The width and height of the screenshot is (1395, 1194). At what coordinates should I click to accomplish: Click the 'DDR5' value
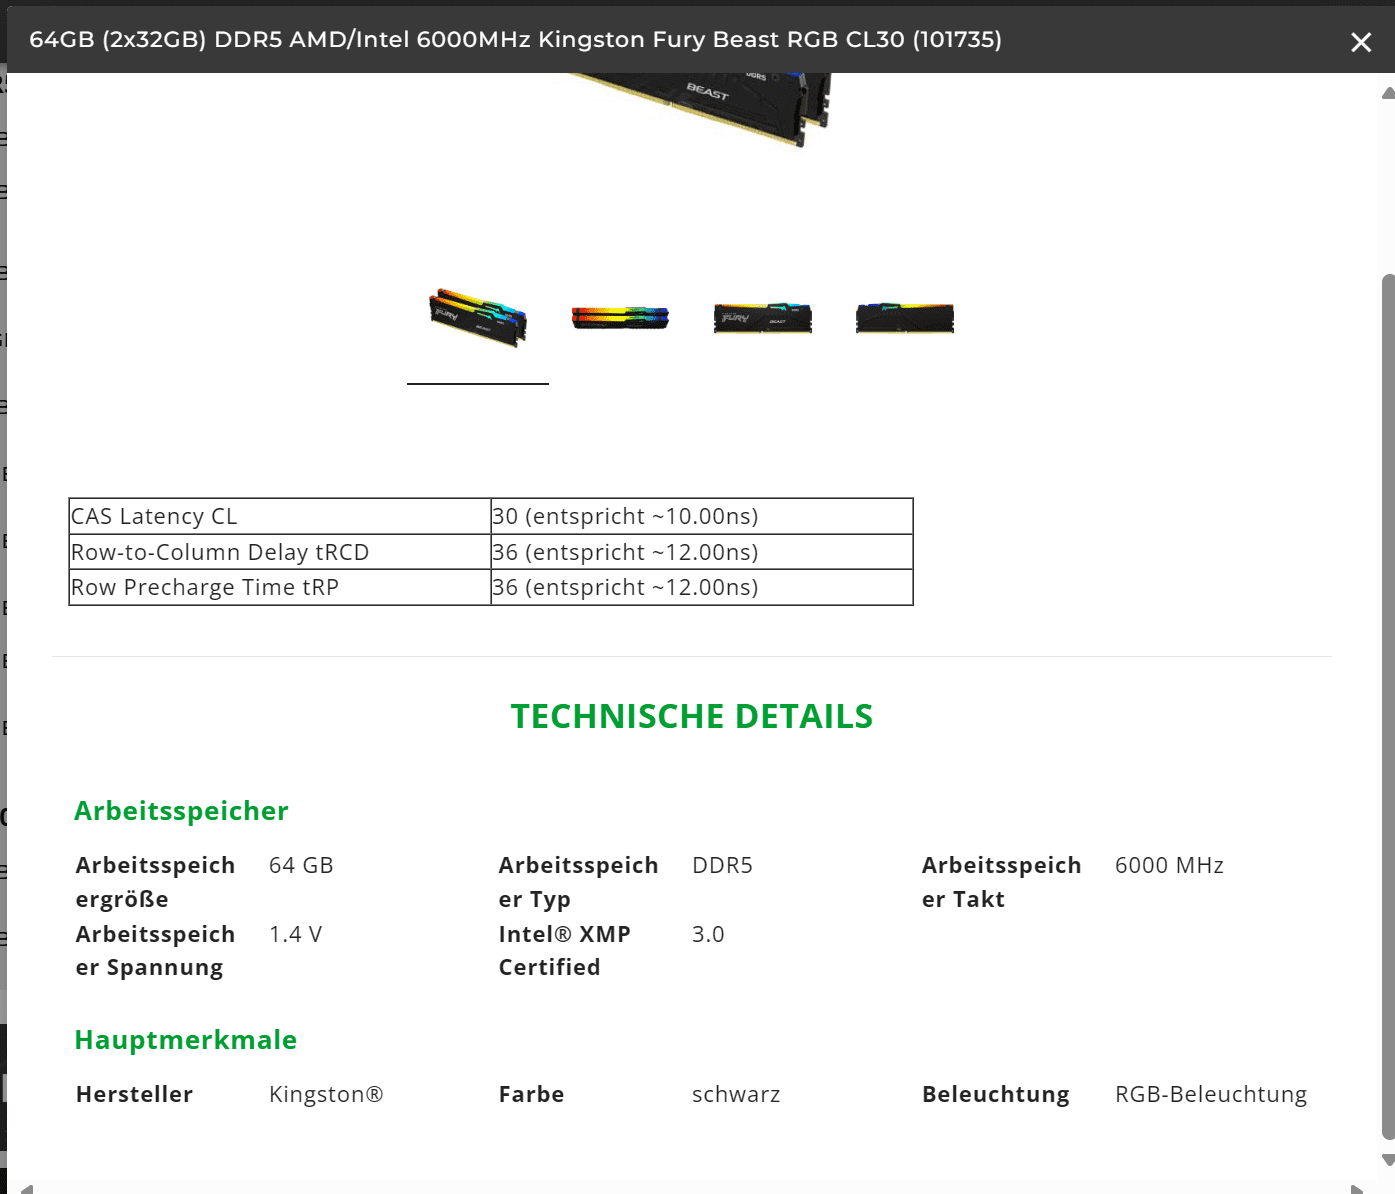coord(722,865)
